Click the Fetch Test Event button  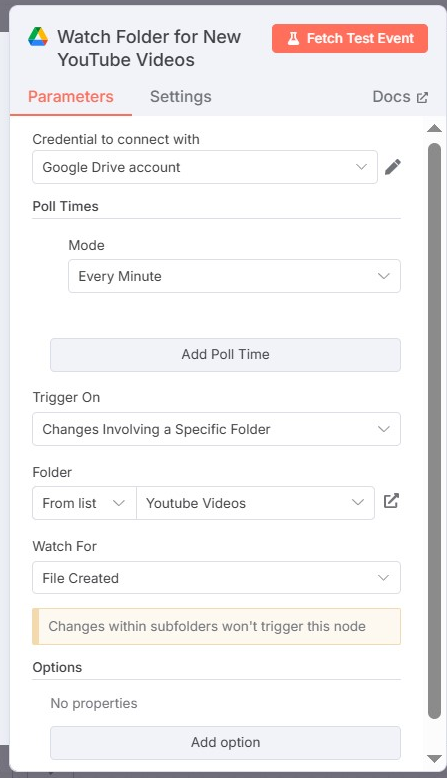pos(350,38)
